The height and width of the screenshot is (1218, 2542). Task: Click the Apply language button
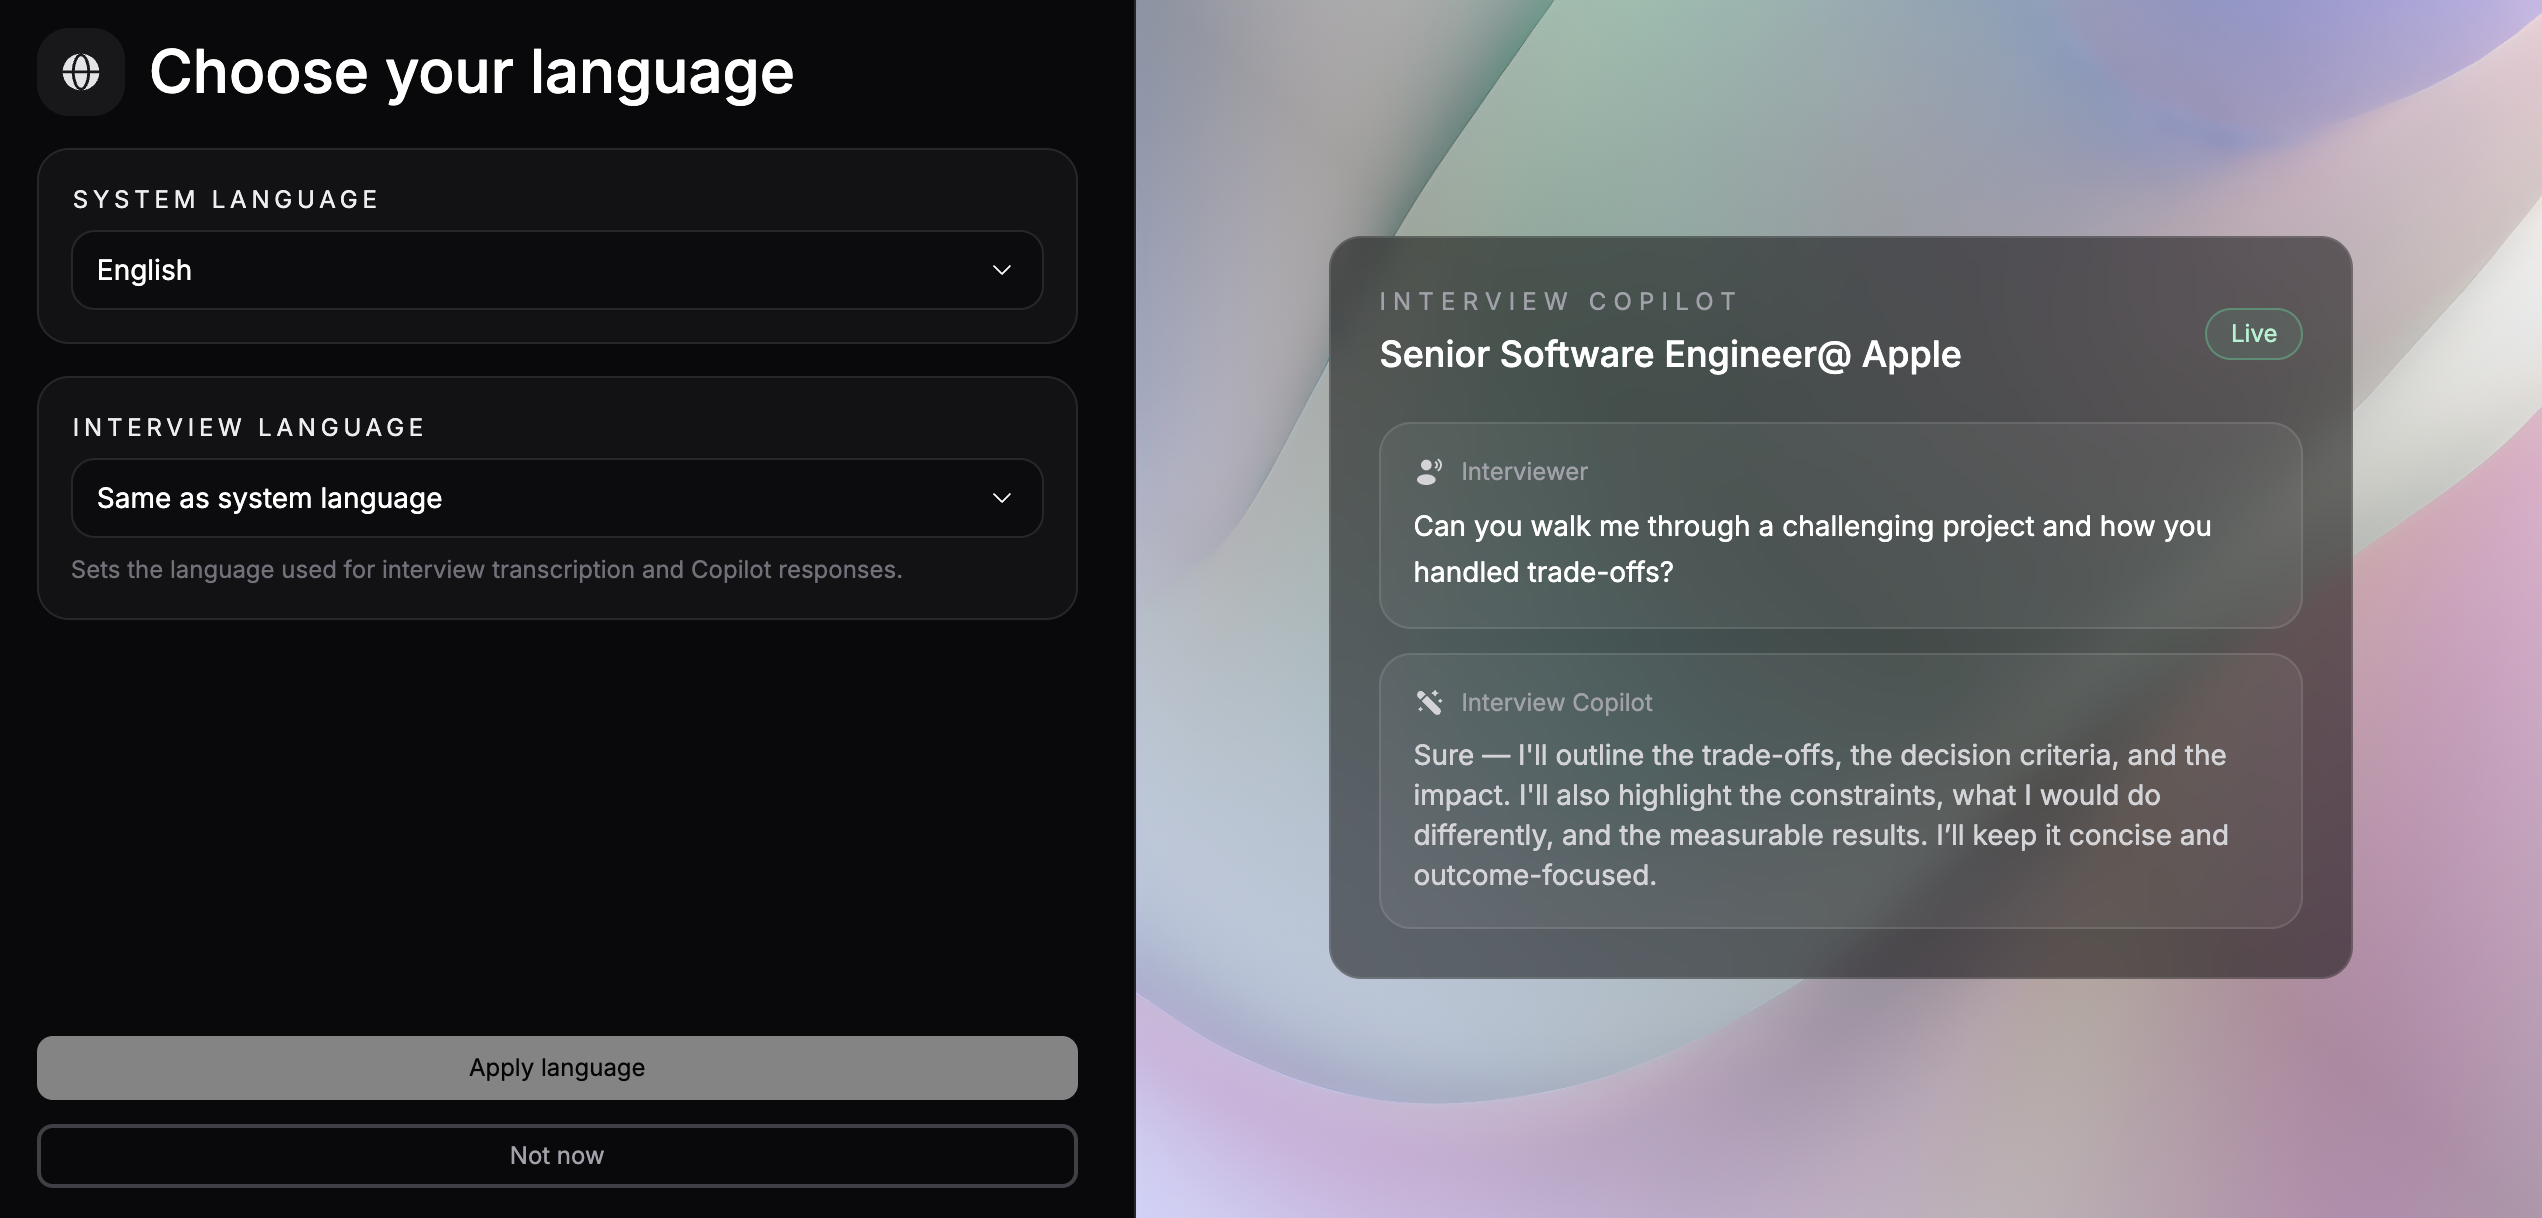(x=556, y=1067)
